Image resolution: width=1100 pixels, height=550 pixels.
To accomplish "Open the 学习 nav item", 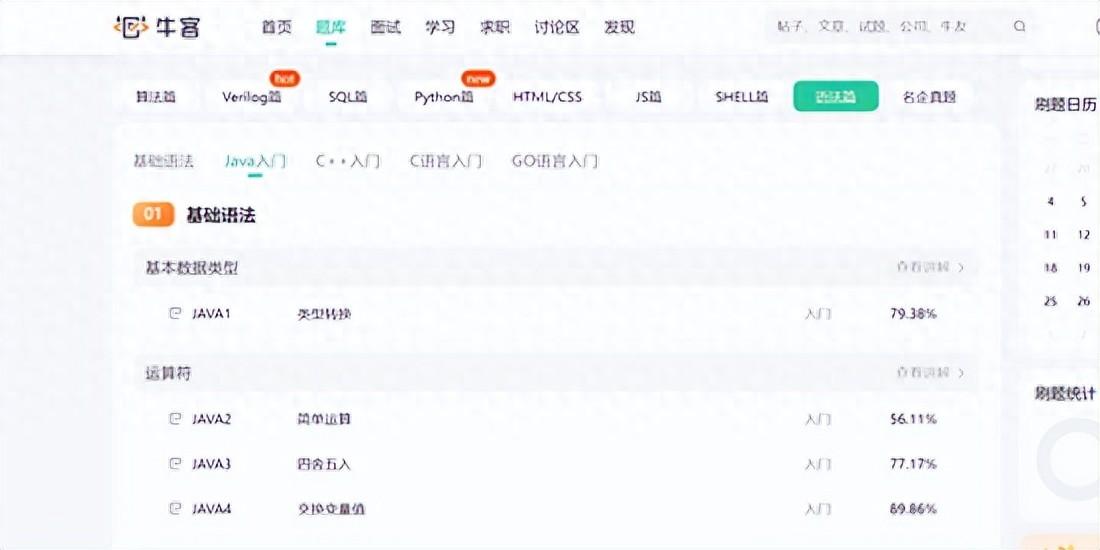I will coord(440,27).
